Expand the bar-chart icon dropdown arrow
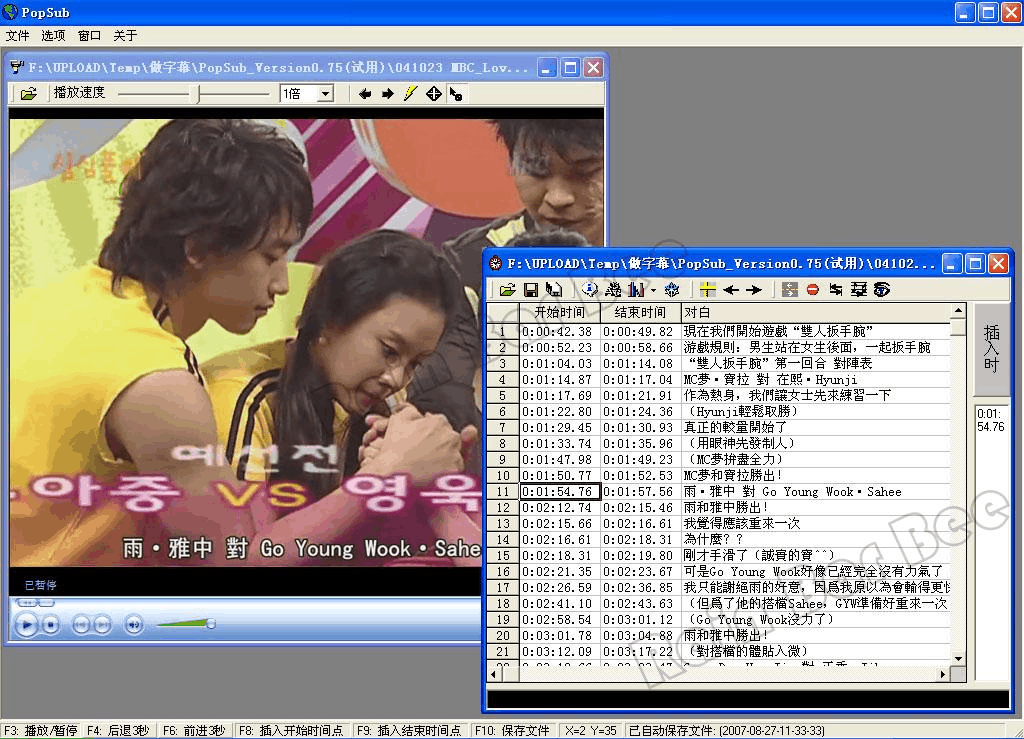 653,290
